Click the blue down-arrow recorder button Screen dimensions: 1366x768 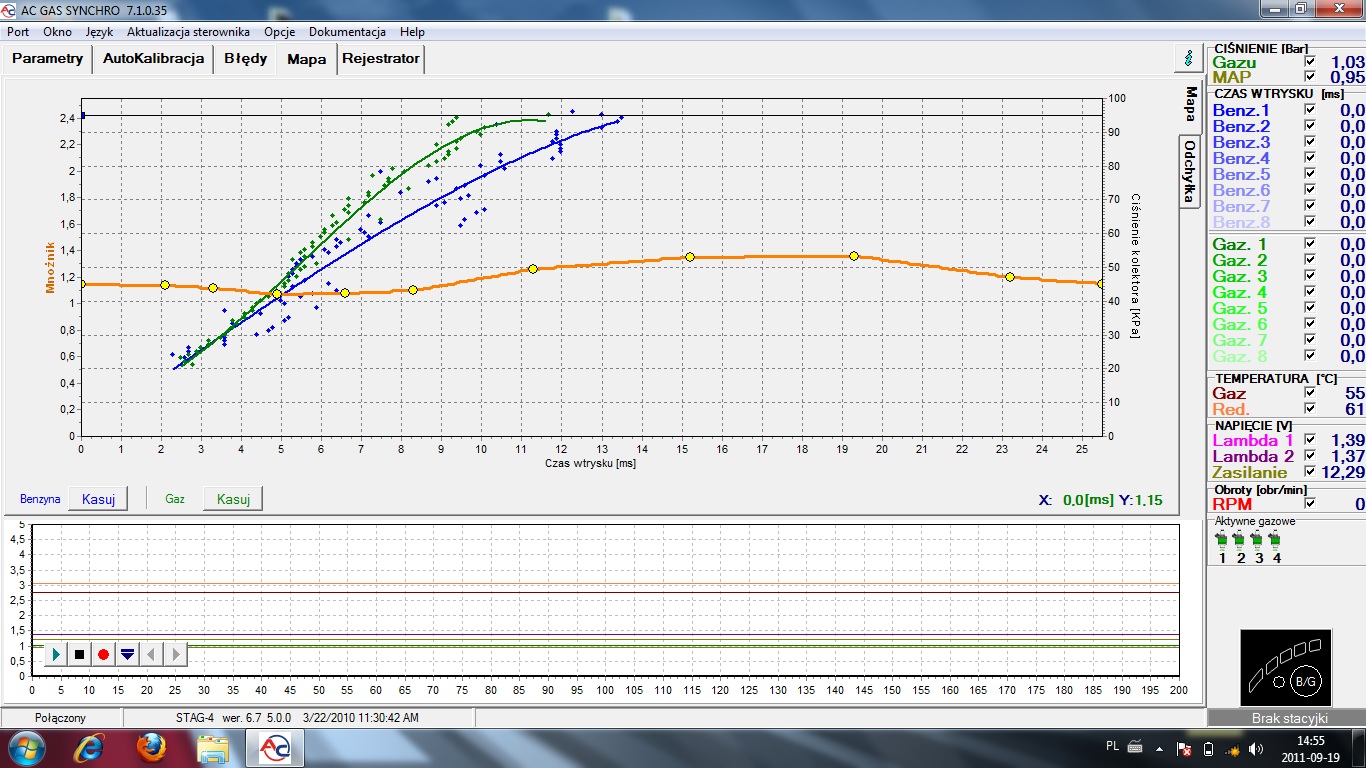click(x=127, y=654)
